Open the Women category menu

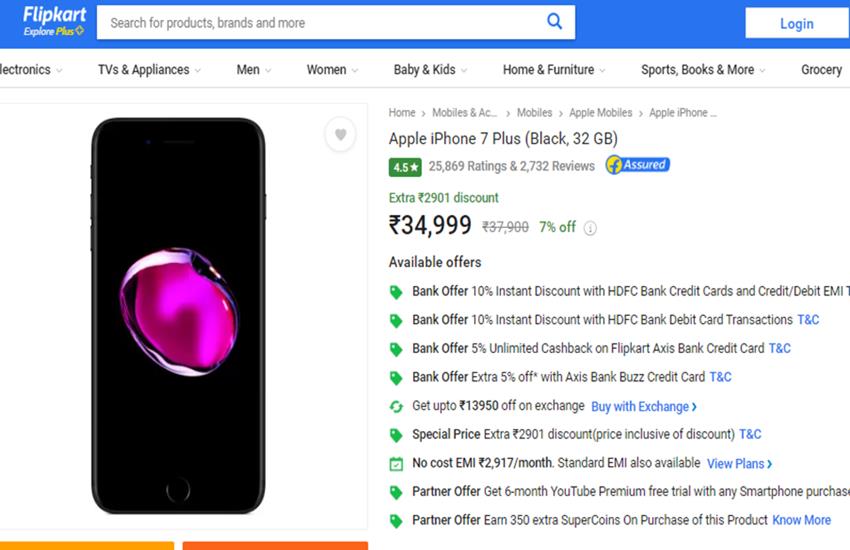tap(331, 70)
